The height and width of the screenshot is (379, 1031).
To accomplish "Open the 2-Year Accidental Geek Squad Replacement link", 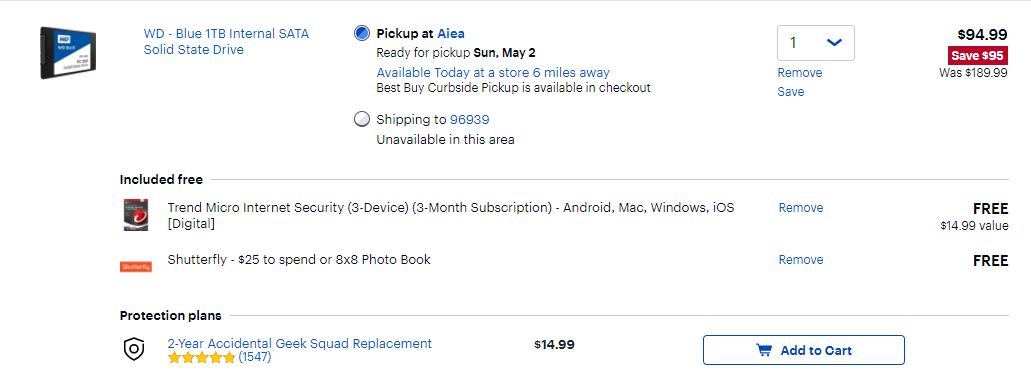I will pos(300,343).
